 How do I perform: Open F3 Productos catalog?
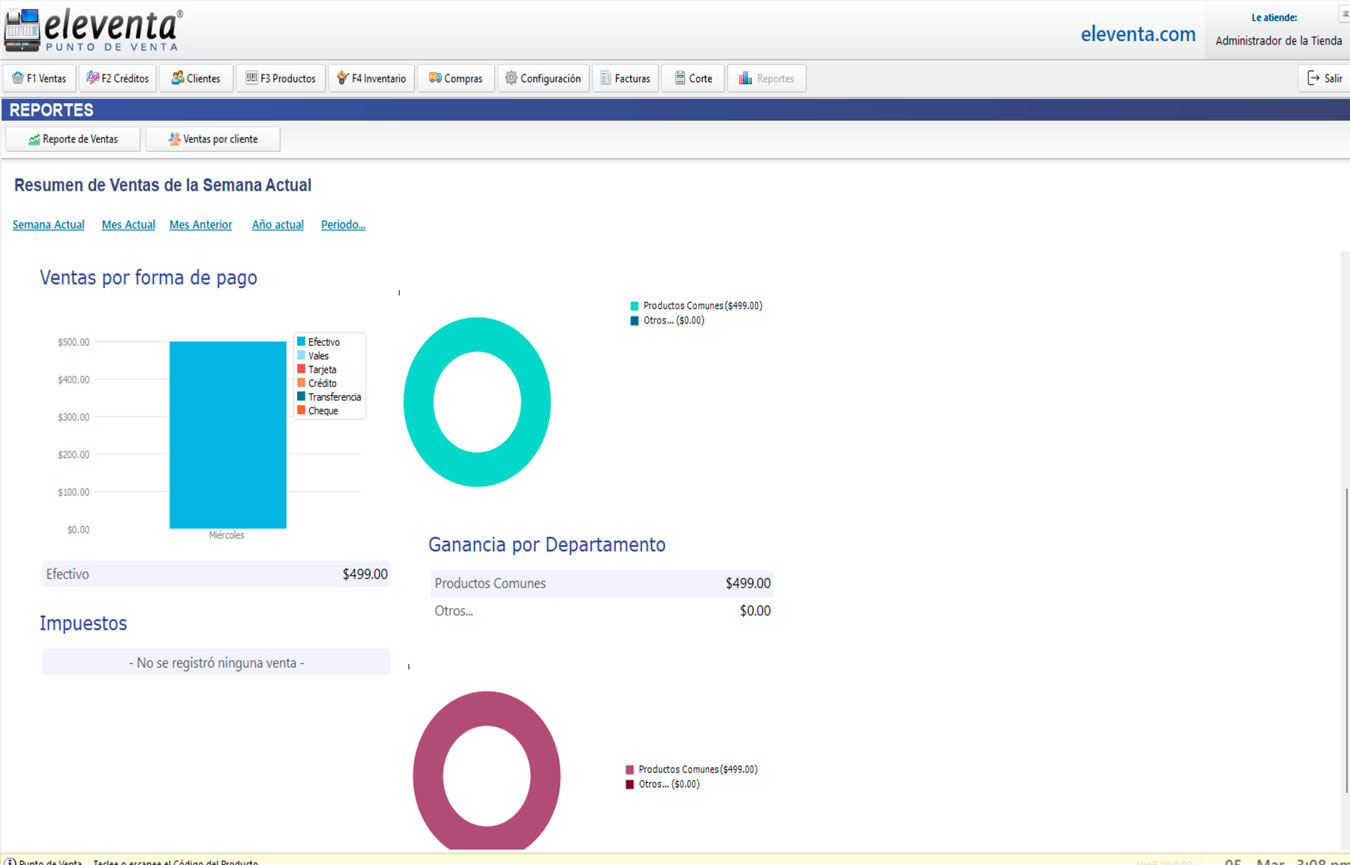(280, 79)
